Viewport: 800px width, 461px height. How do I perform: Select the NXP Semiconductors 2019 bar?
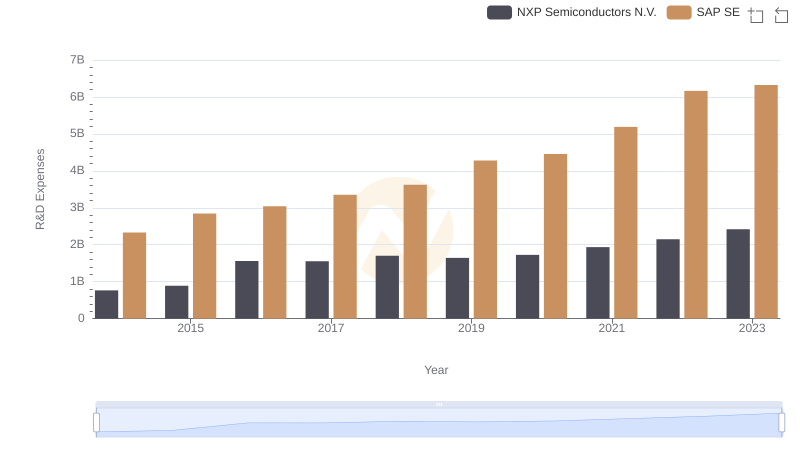pyautogui.click(x=457, y=288)
